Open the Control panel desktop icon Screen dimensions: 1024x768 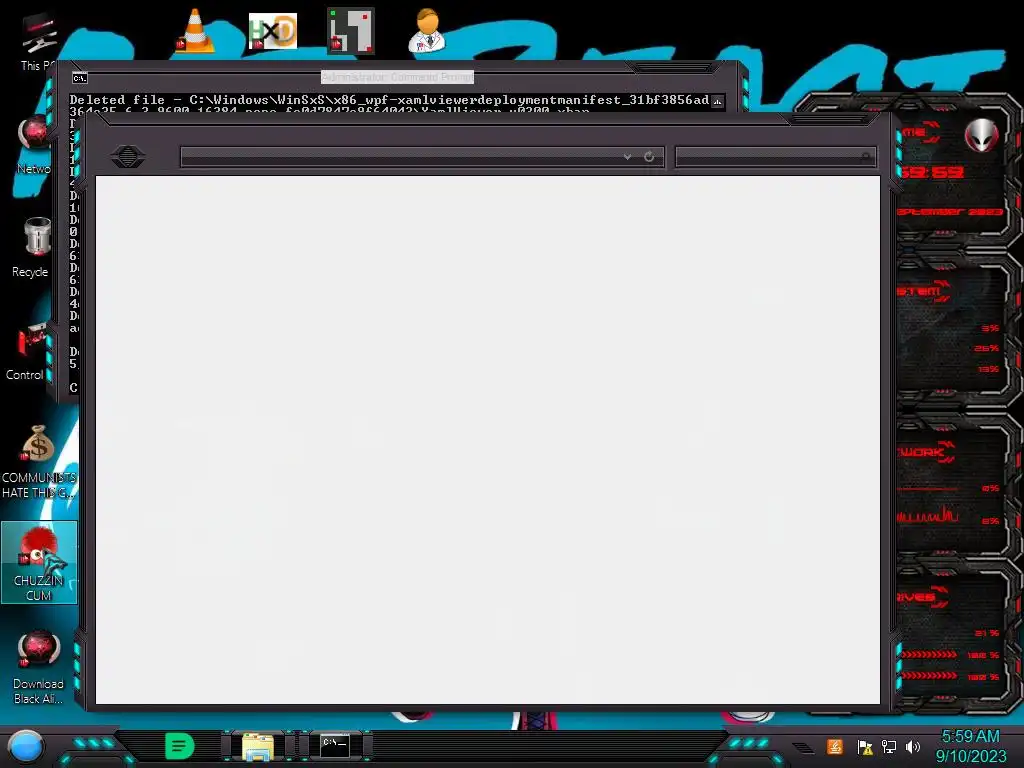[29, 353]
